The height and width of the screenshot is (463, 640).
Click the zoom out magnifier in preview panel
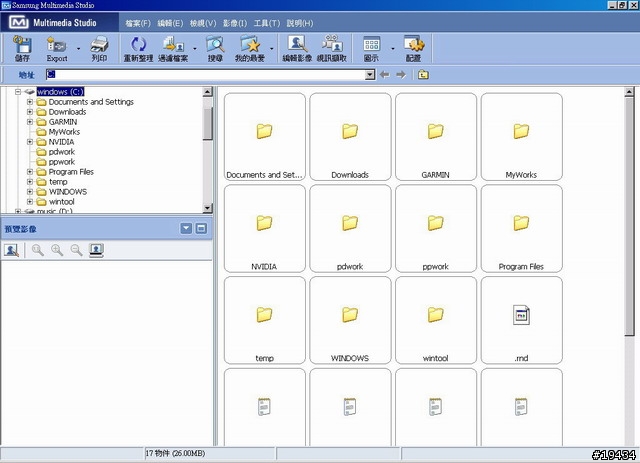[76, 250]
